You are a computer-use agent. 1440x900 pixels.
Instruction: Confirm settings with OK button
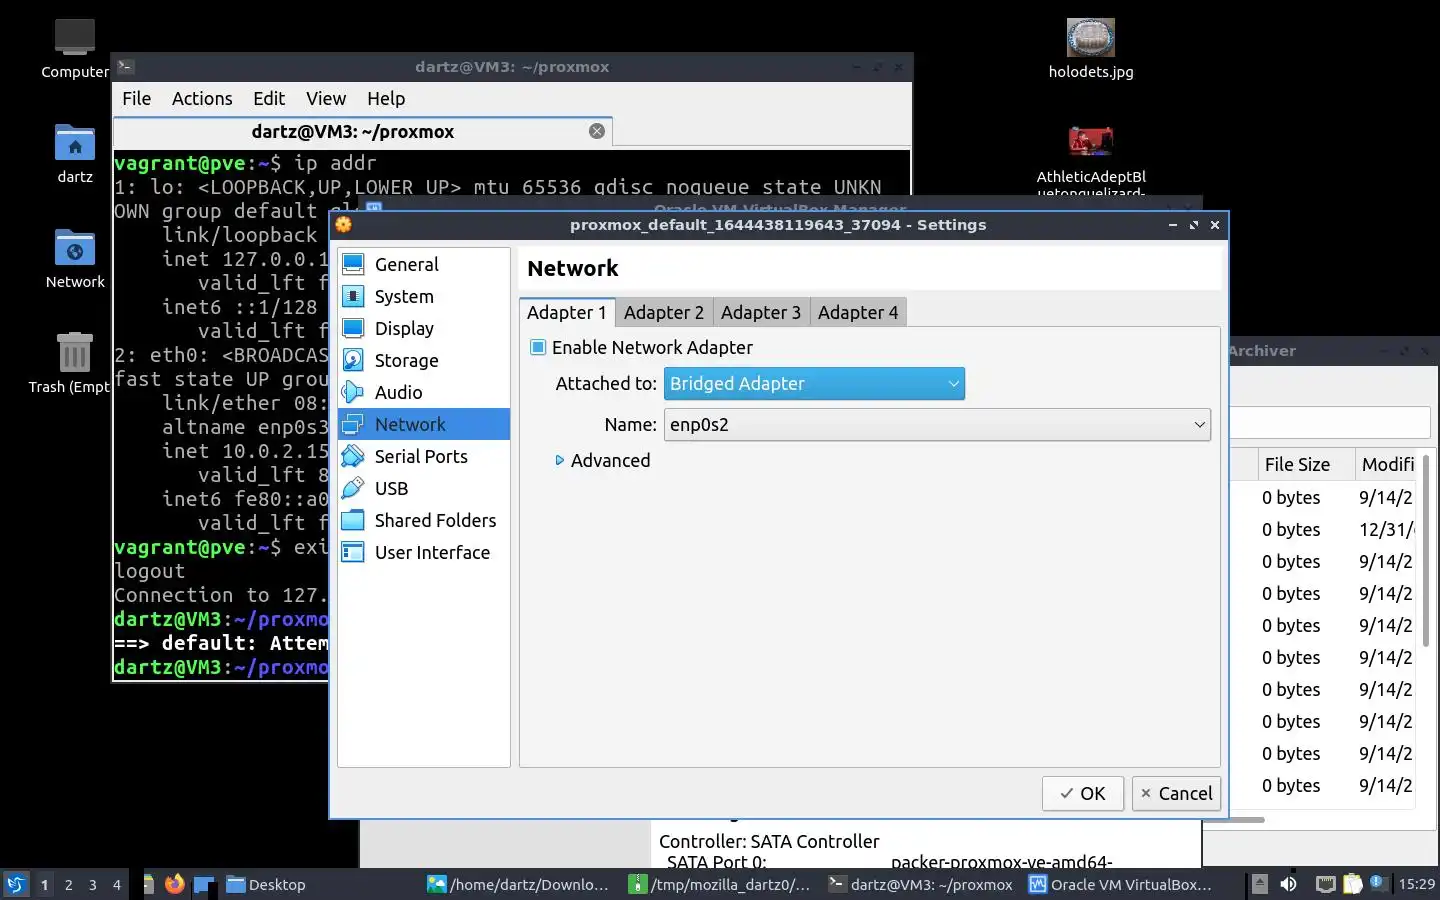[1083, 793]
